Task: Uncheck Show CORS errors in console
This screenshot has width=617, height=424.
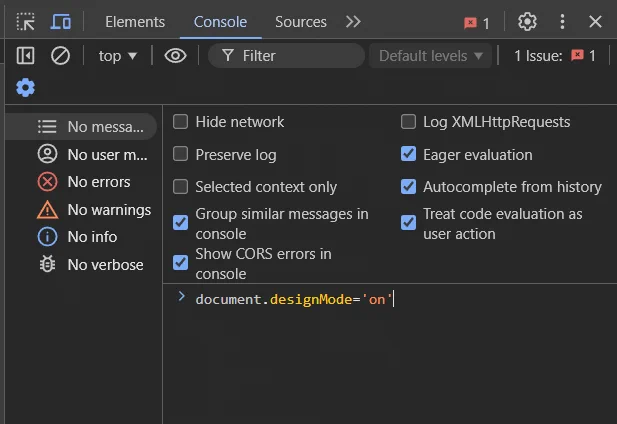Action: pos(181,262)
